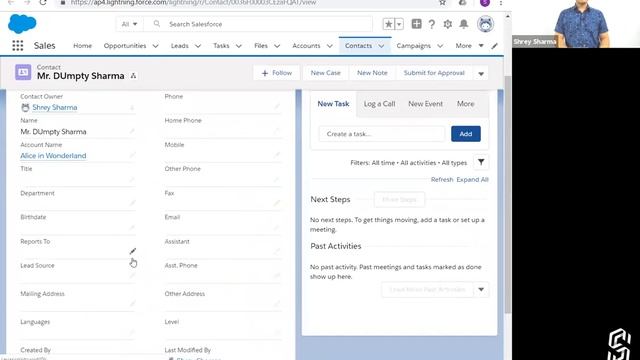Screen dimensions: 640x360
Task: Open the Accounts tab
Action: [x=306, y=46]
